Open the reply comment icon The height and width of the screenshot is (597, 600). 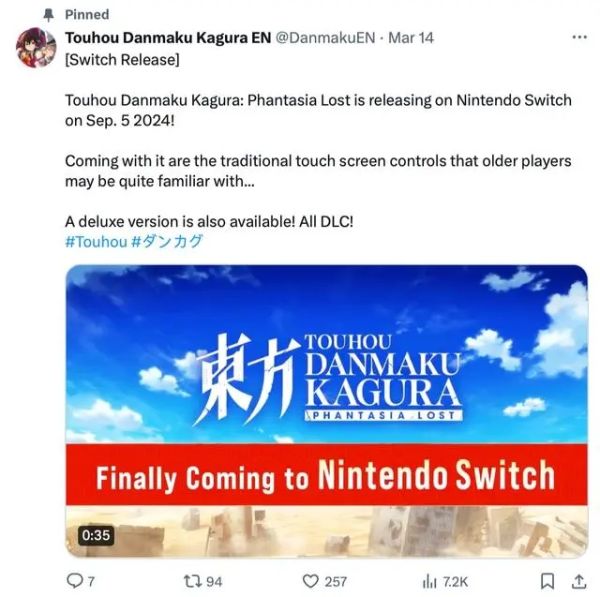pos(75,581)
